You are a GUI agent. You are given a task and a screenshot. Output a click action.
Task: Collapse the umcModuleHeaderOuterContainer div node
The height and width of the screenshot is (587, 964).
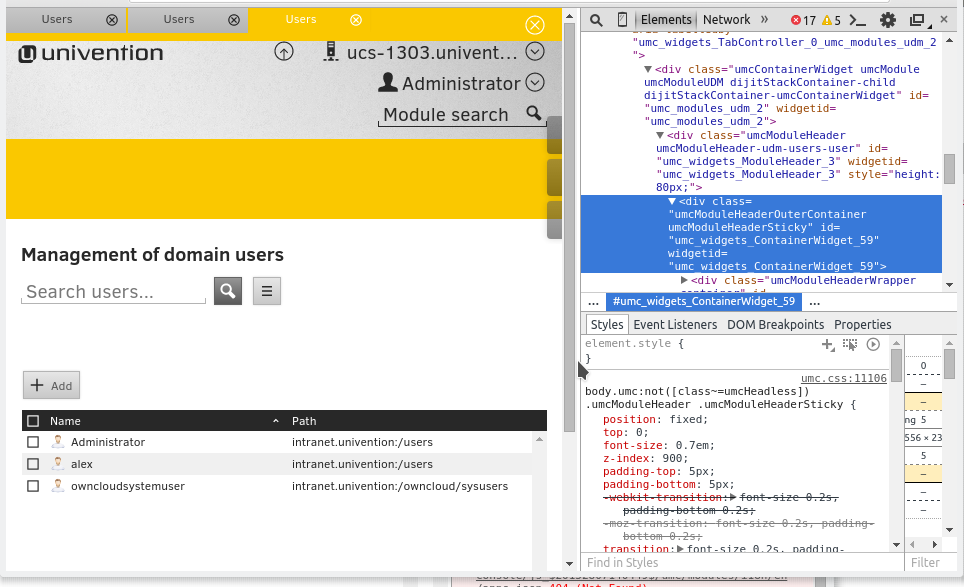pos(672,201)
